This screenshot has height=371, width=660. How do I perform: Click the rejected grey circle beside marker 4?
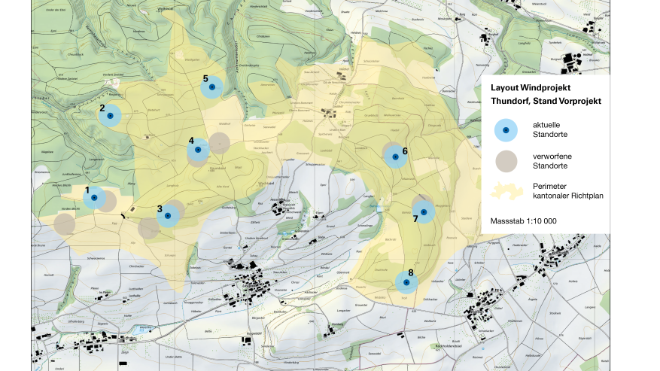(219, 143)
